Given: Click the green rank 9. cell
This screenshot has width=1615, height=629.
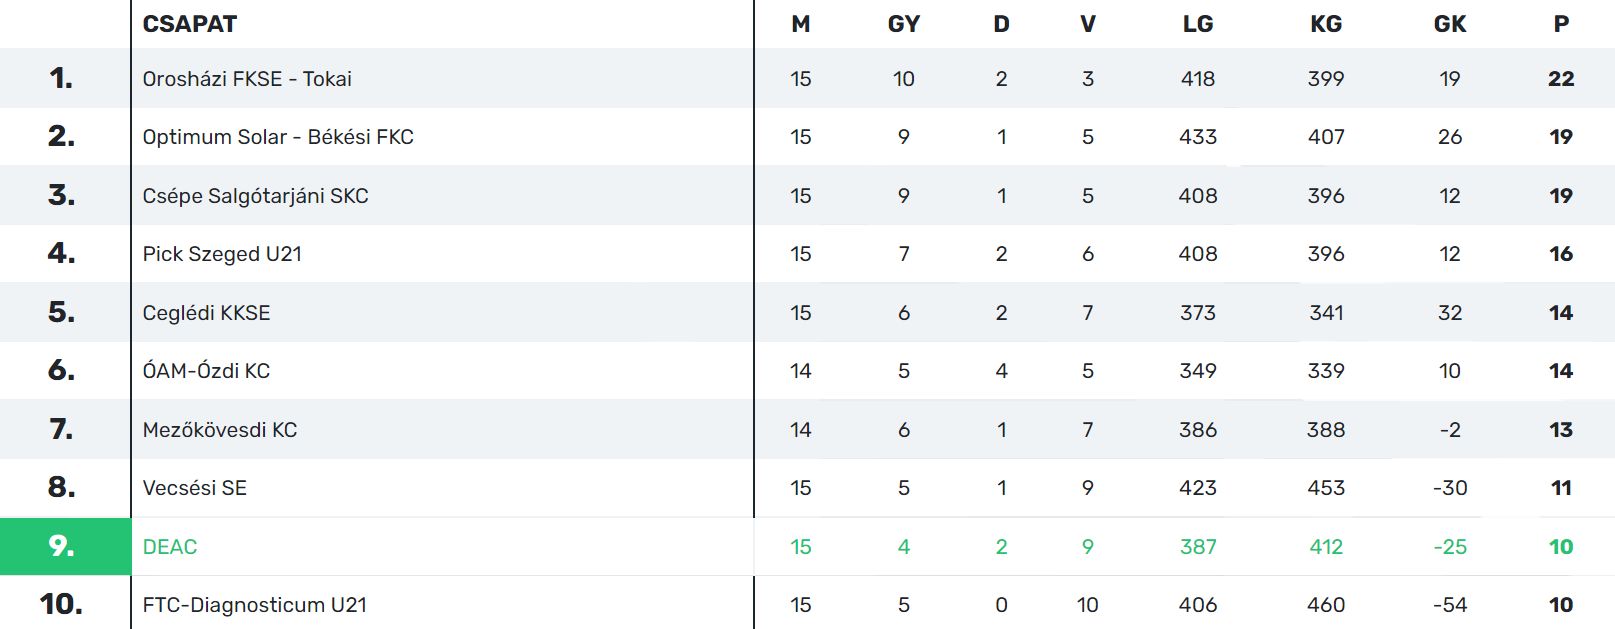Looking at the screenshot, I should click(x=62, y=546).
